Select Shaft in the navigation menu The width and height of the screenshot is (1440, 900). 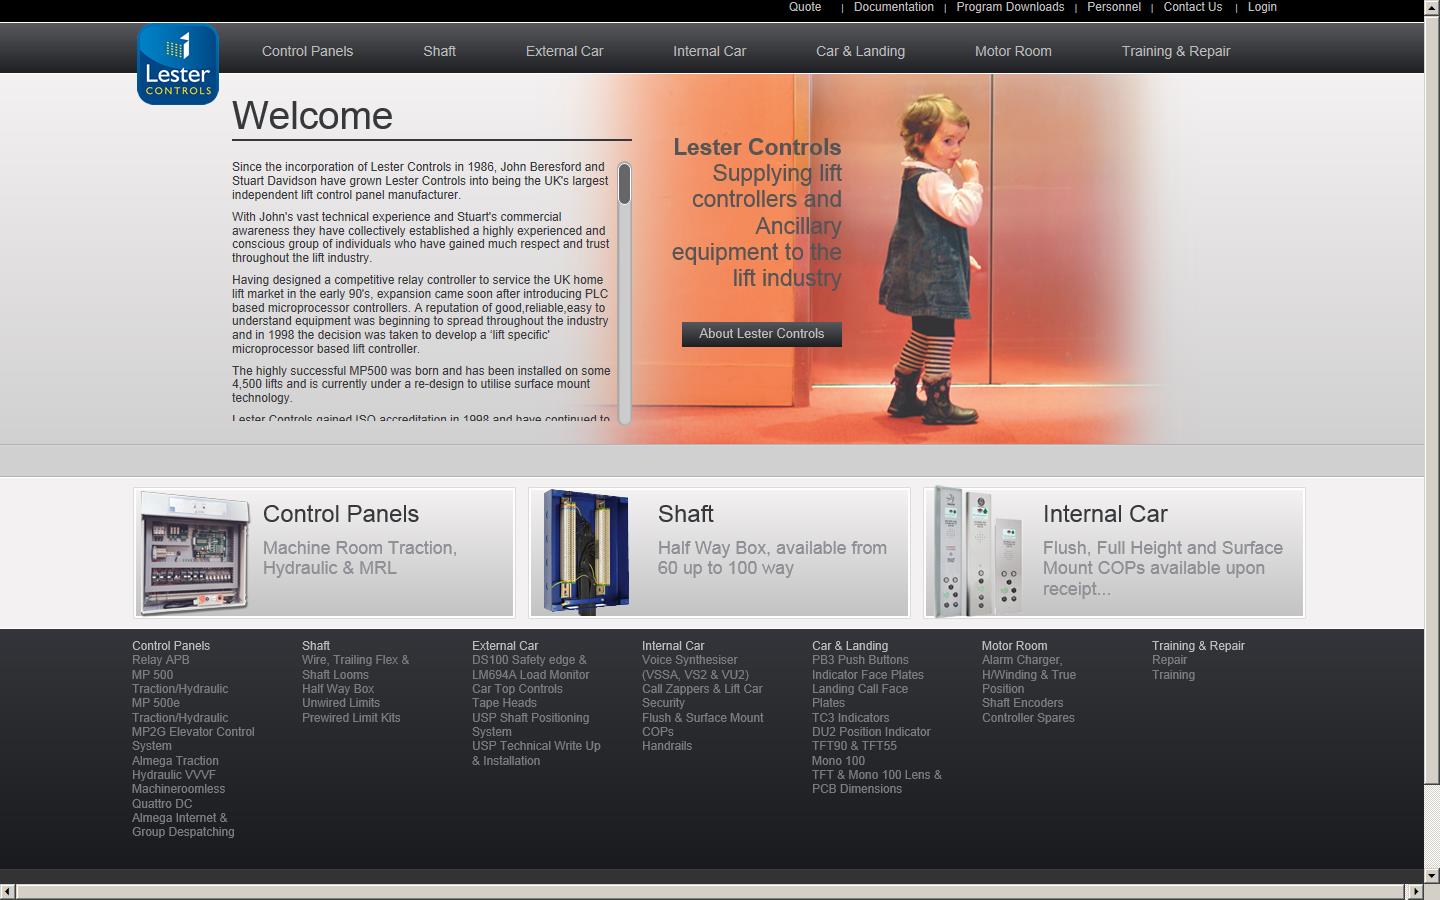coord(439,51)
